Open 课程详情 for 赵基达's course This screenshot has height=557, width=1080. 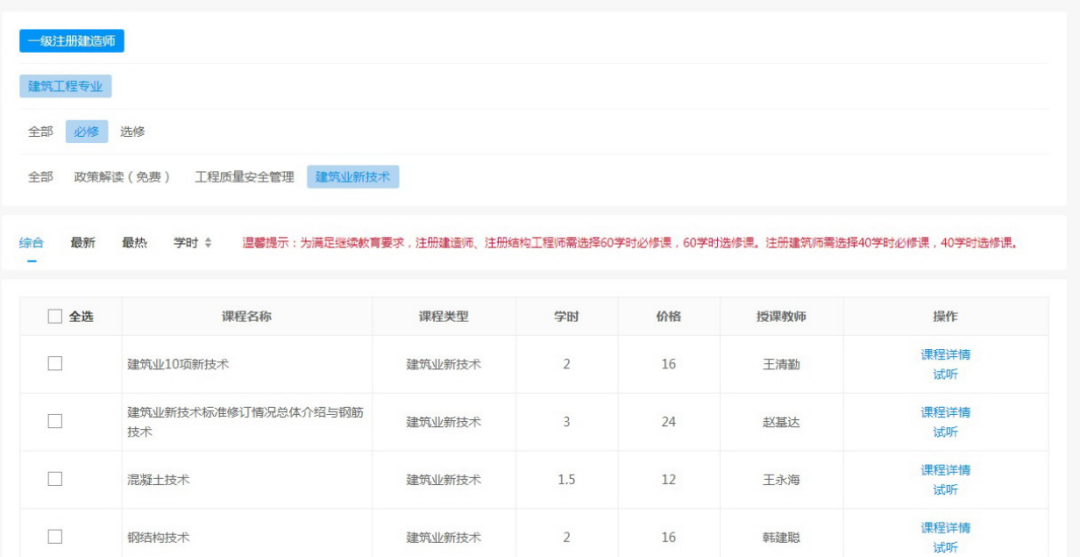(946, 412)
